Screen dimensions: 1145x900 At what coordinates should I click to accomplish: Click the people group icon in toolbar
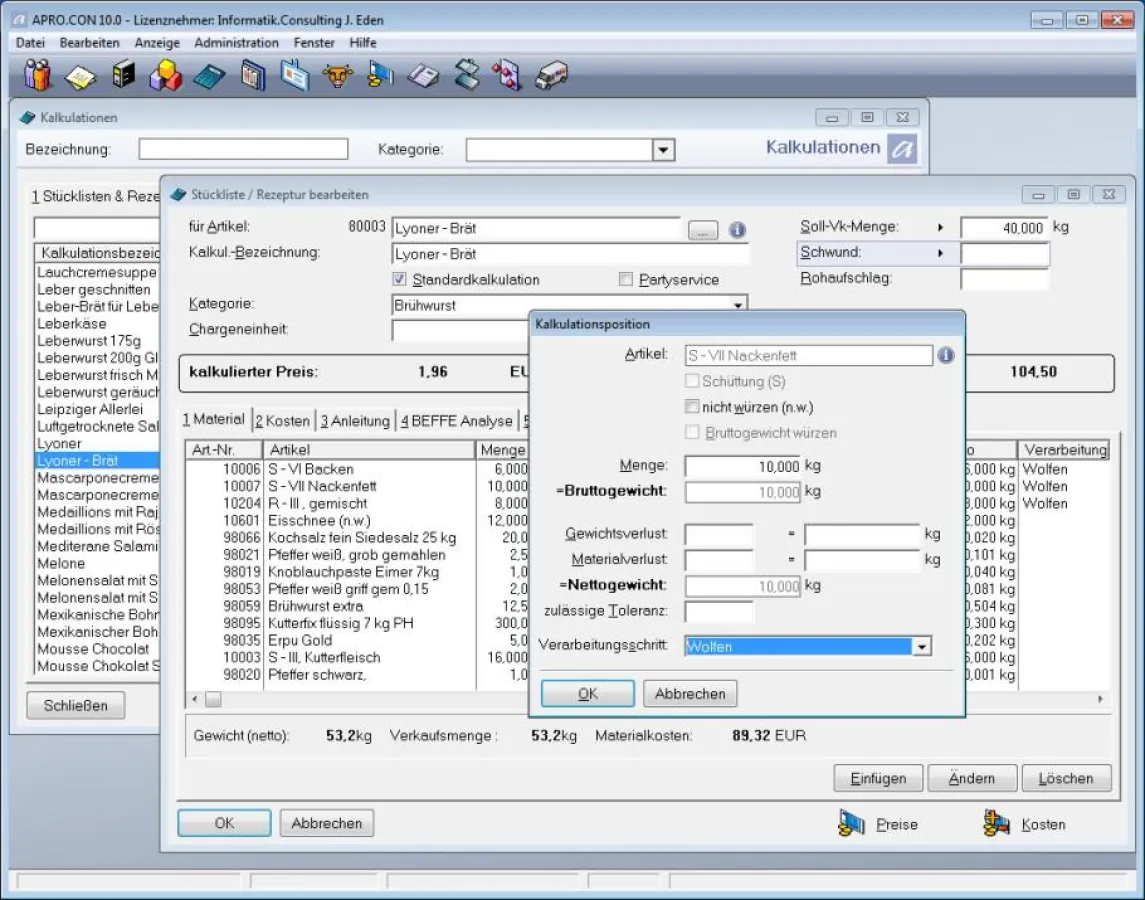(x=37, y=76)
